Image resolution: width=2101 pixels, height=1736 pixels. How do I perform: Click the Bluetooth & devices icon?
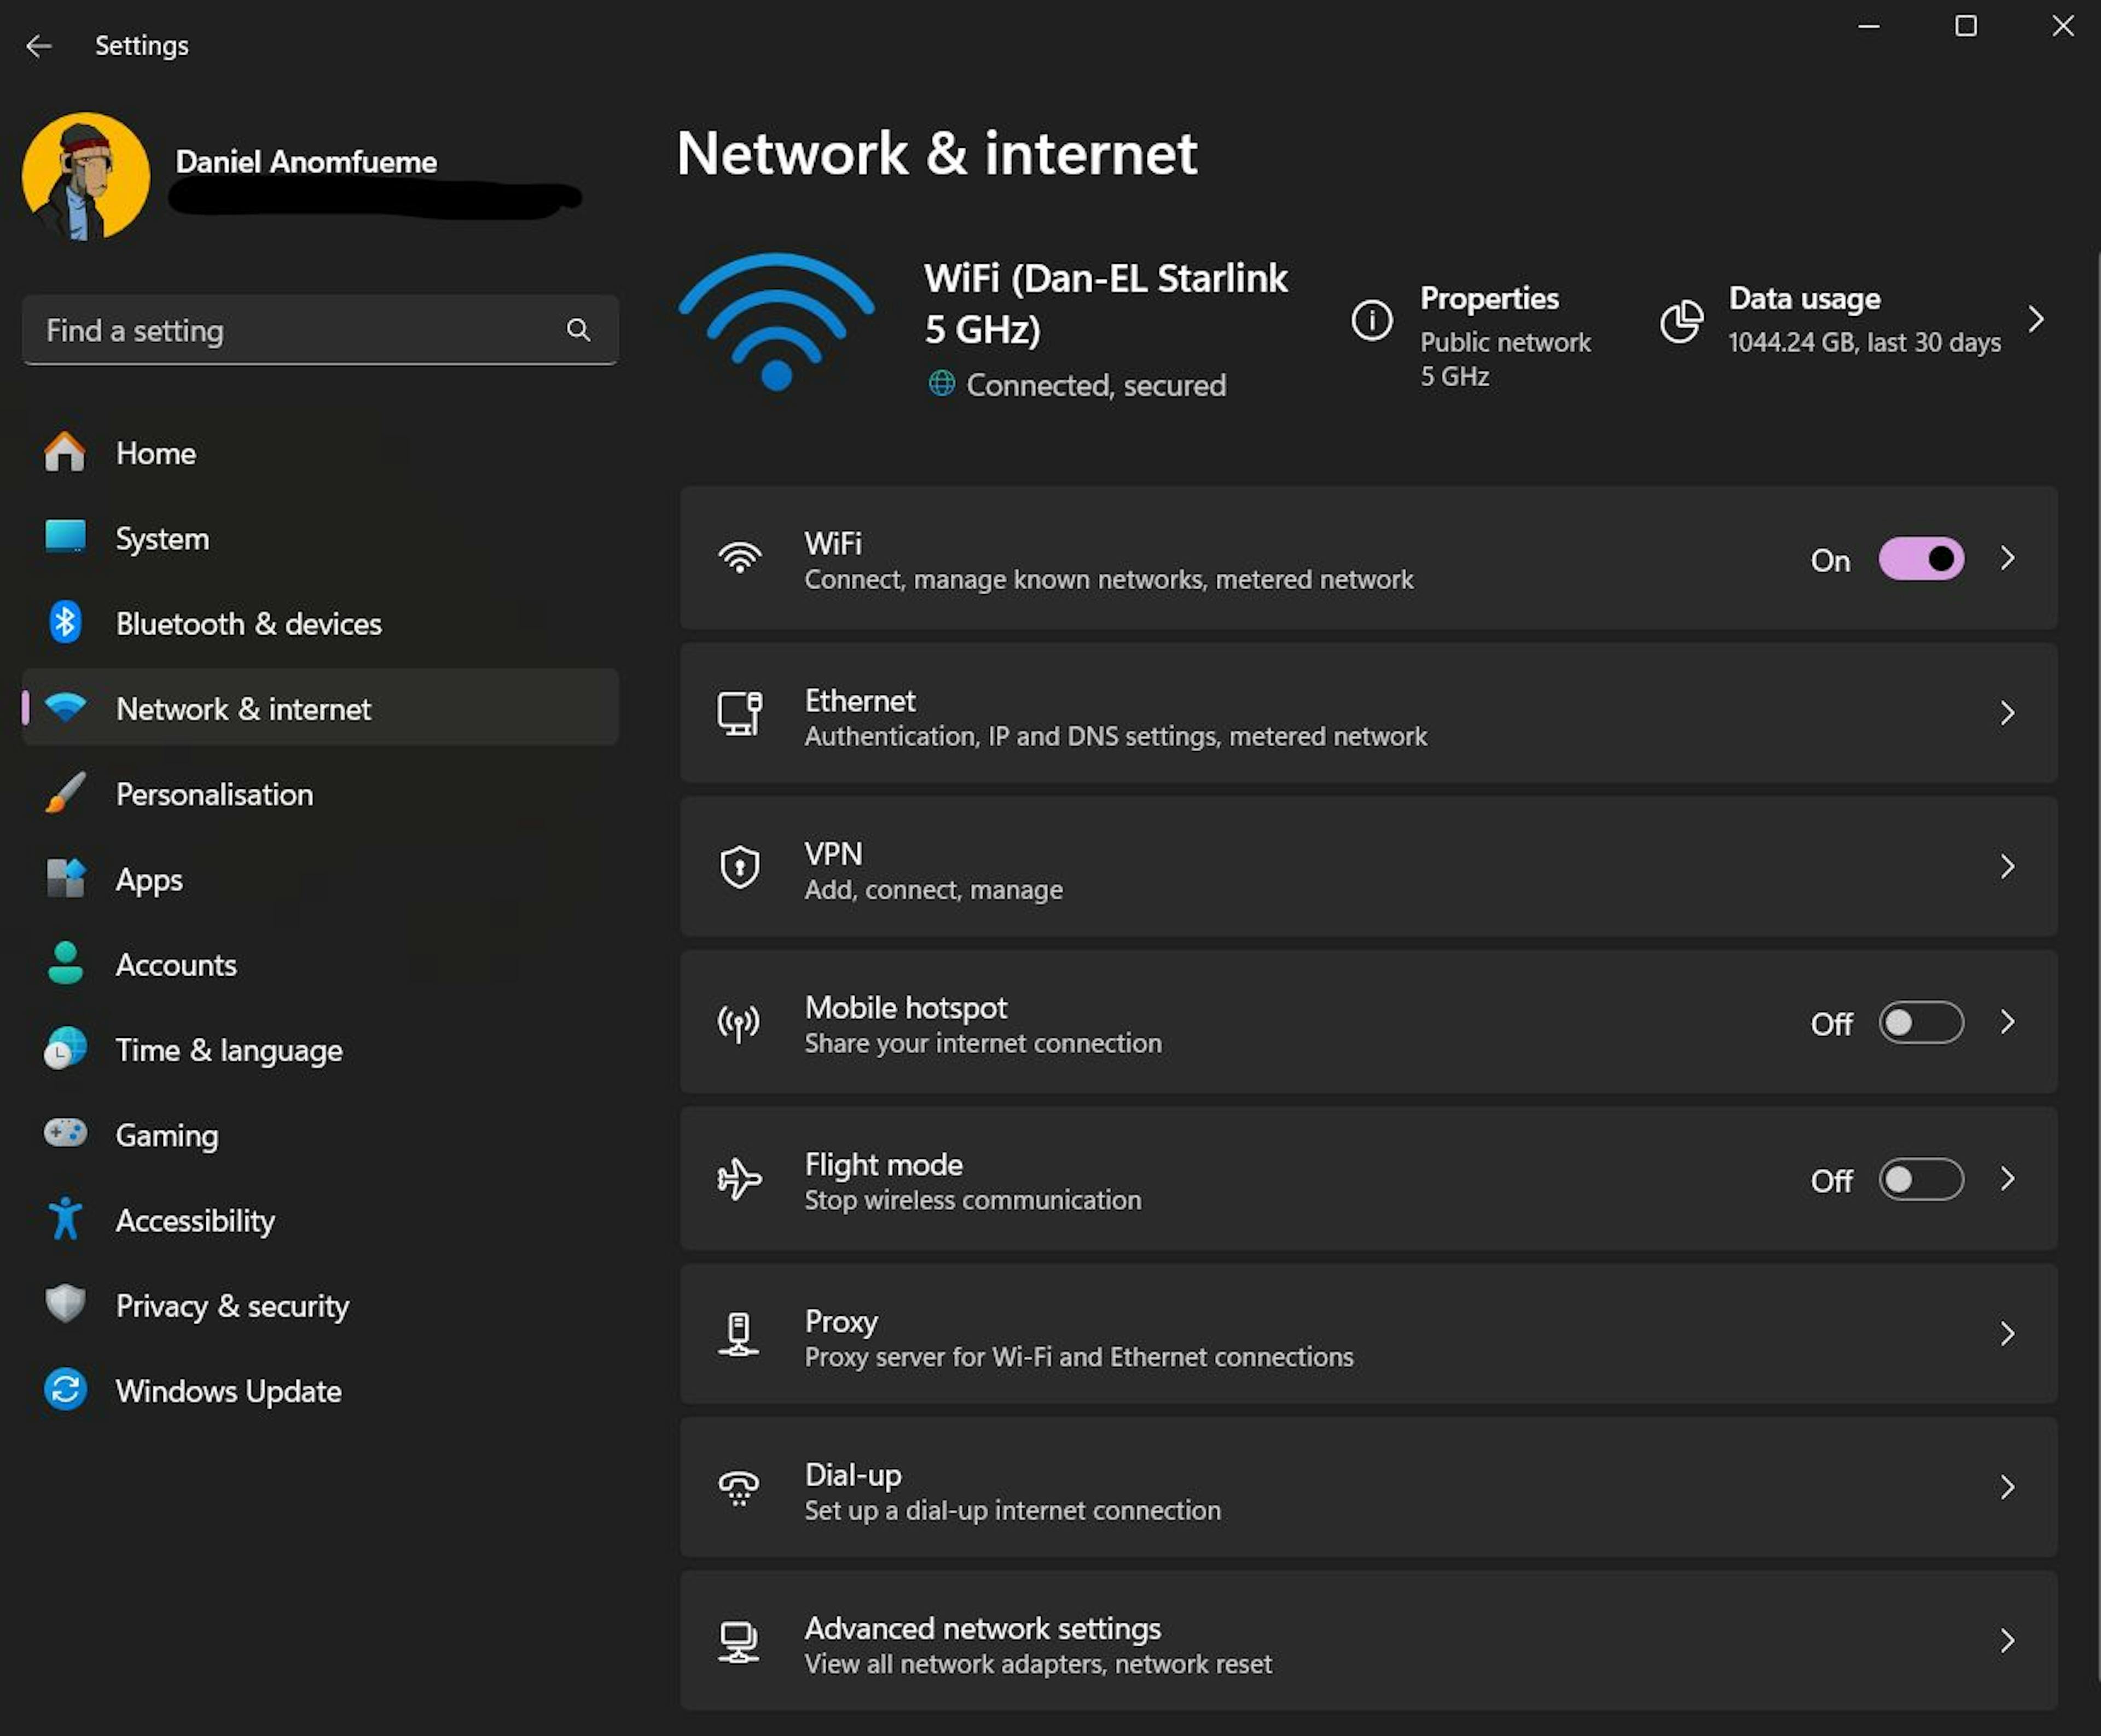pyautogui.click(x=66, y=623)
